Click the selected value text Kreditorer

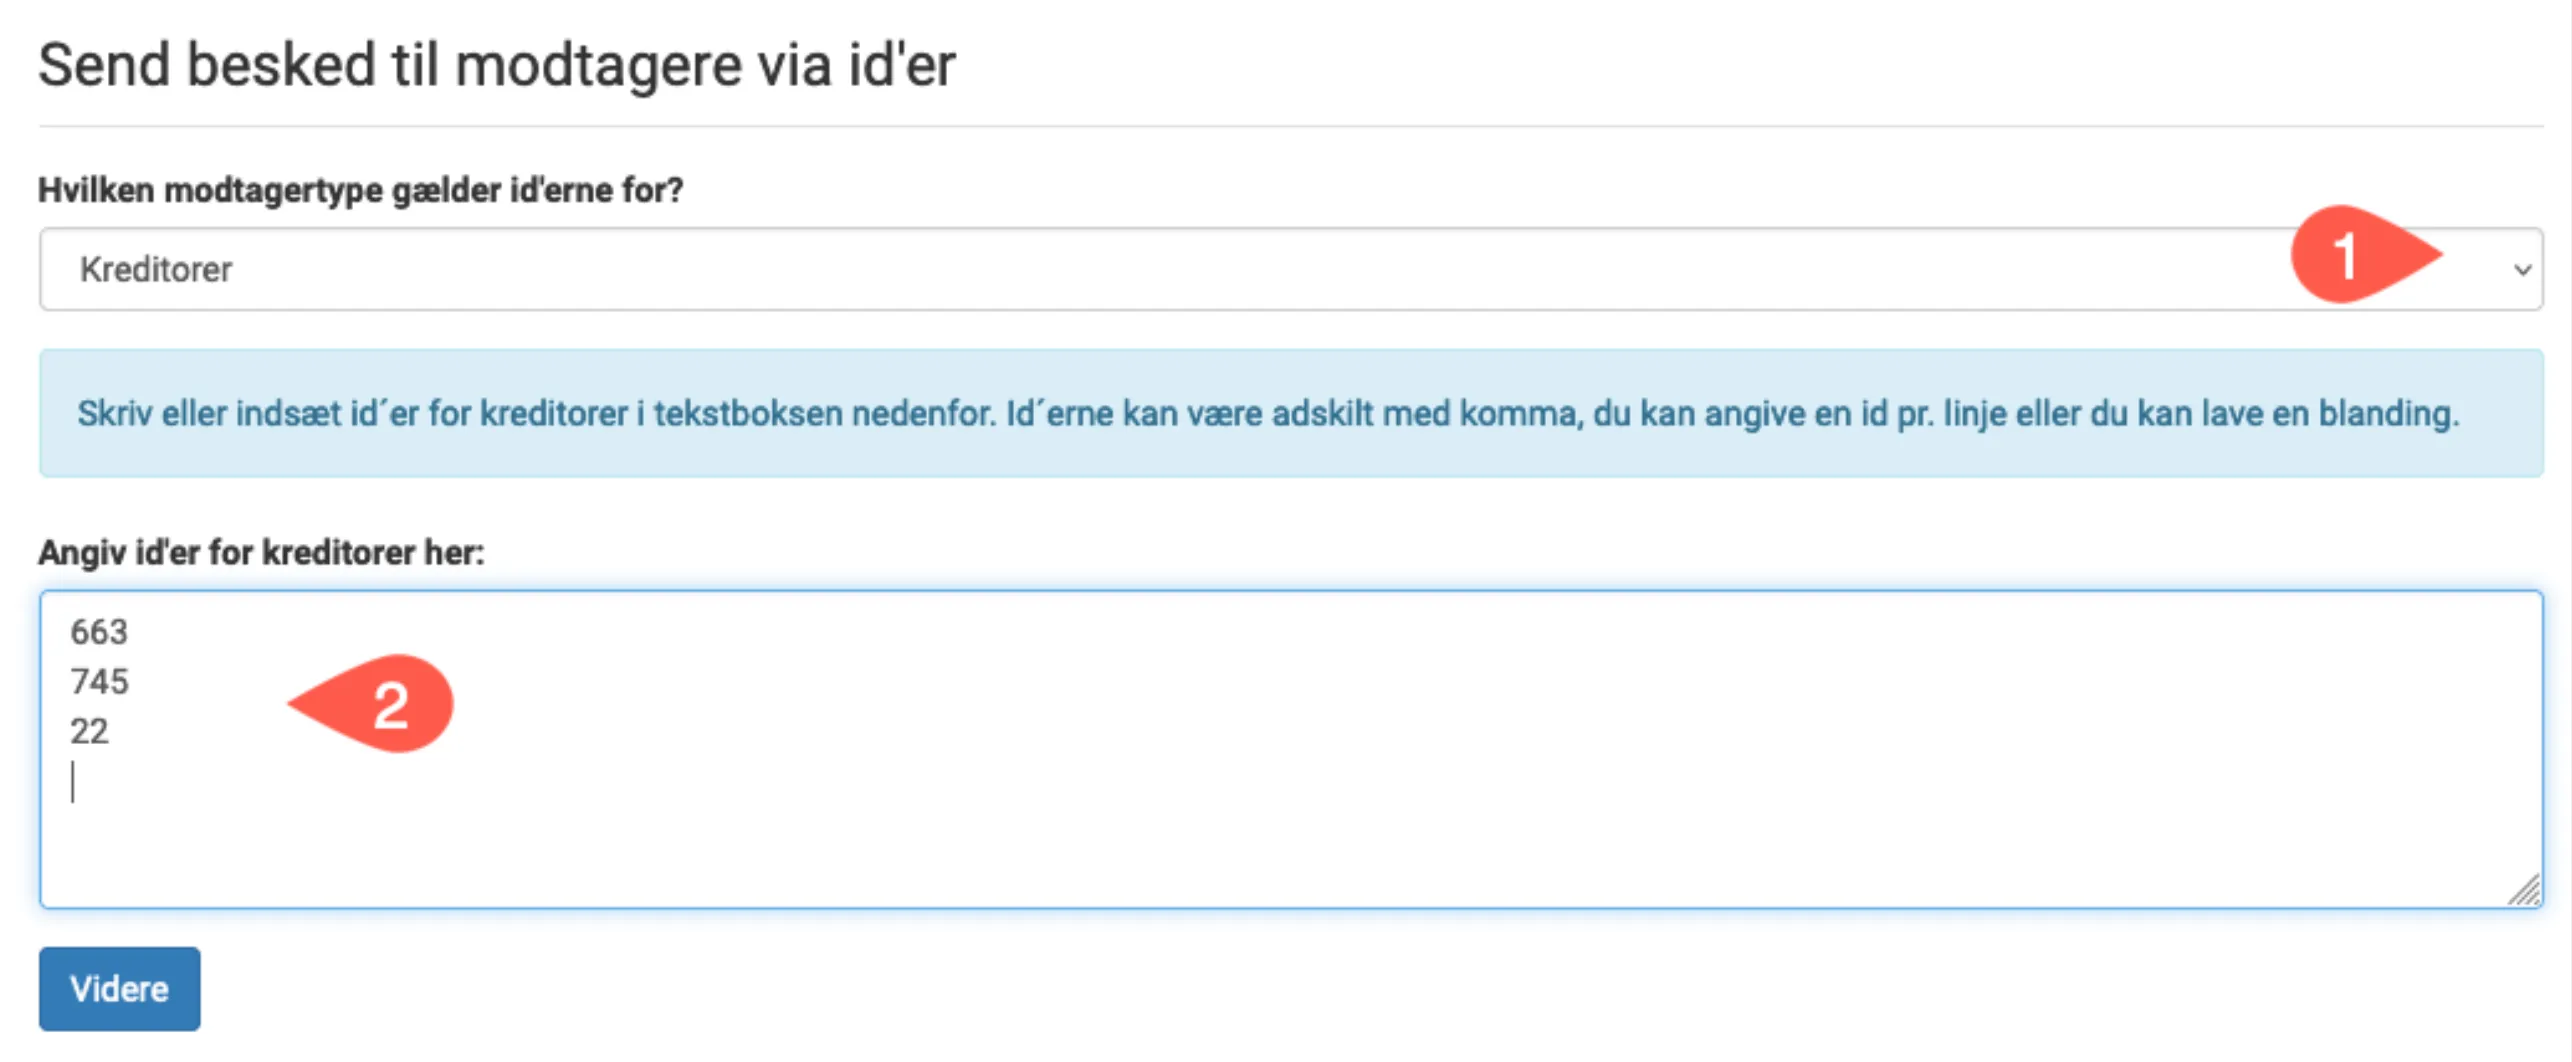156,270
